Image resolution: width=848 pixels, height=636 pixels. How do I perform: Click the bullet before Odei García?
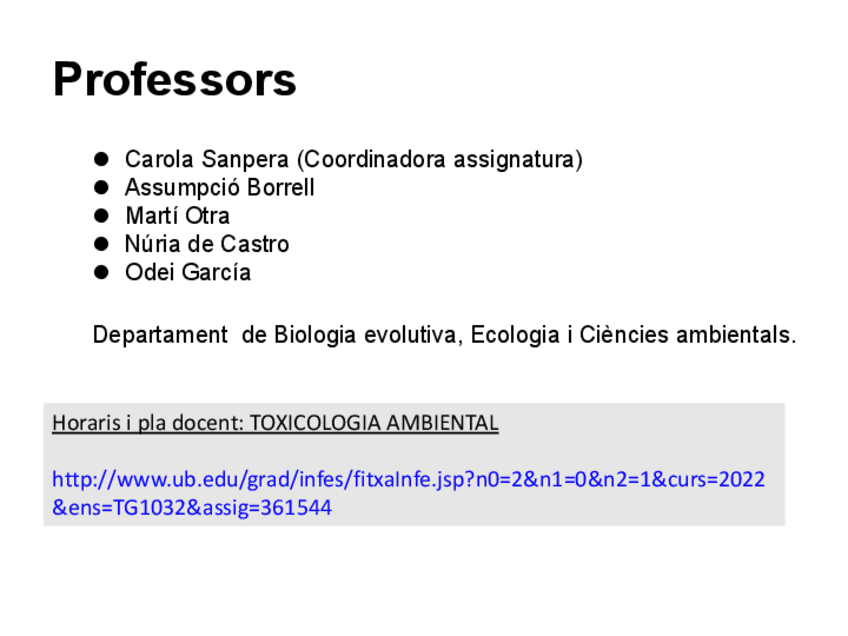[x=100, y=272]
